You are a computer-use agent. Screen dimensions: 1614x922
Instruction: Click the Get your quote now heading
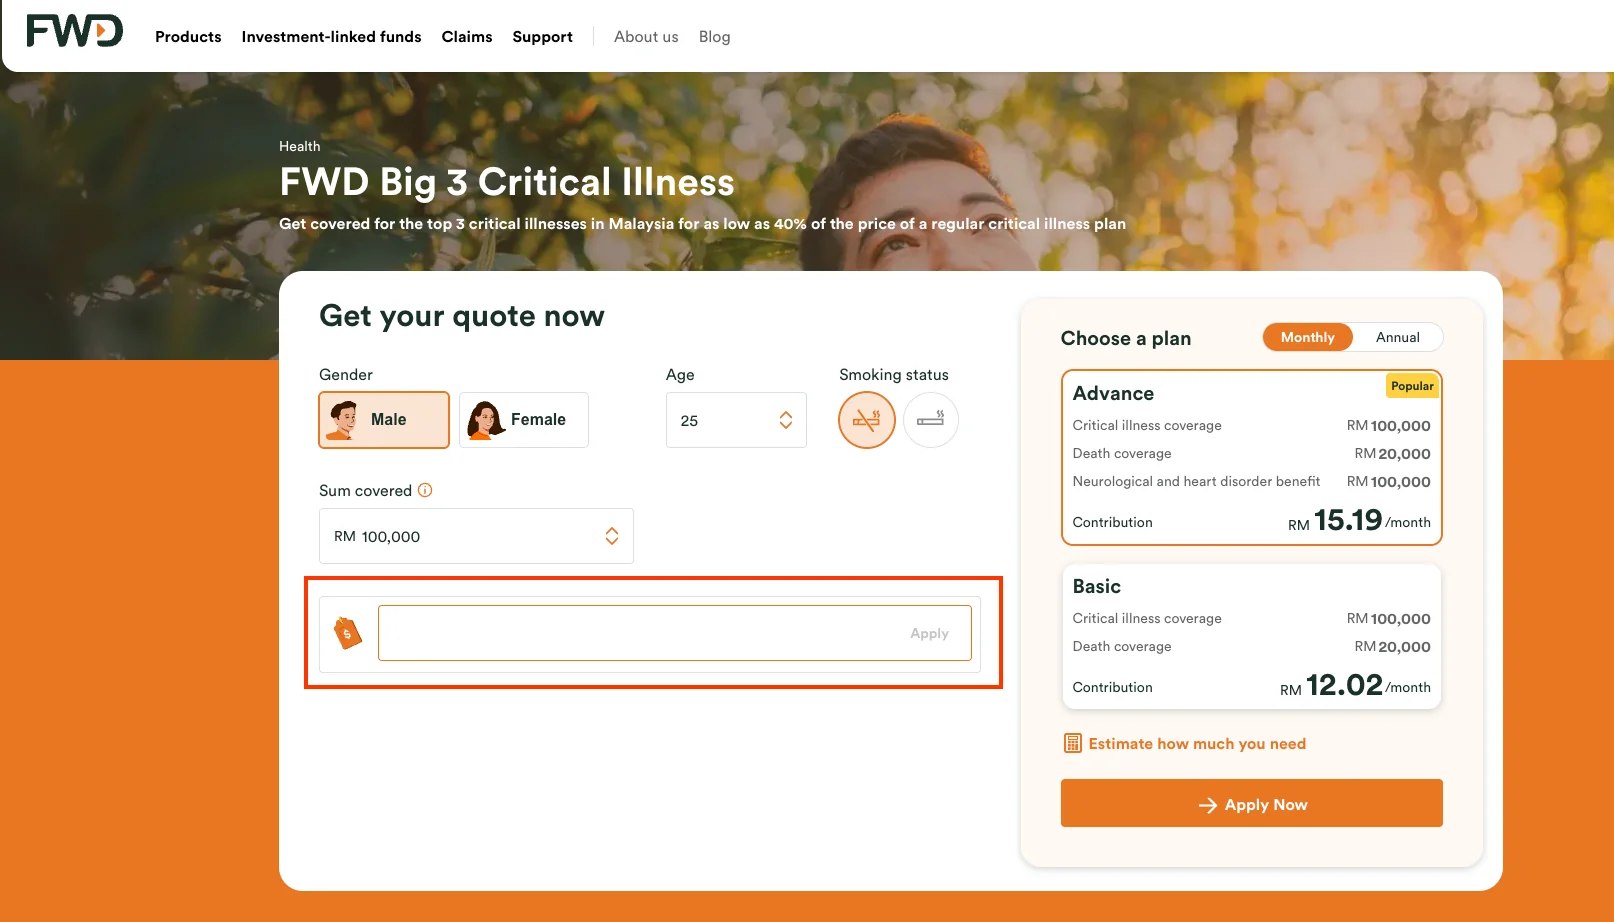tap(462, 316)
